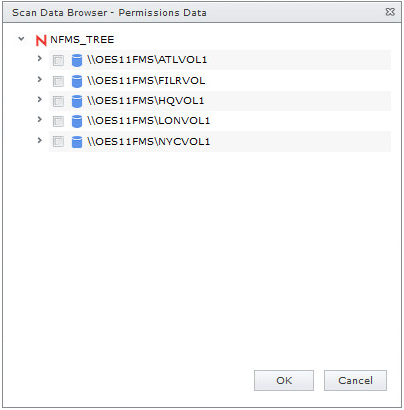Collapse the NFMS_TREE root node
The image size is (404, 410).
(21, 39)
